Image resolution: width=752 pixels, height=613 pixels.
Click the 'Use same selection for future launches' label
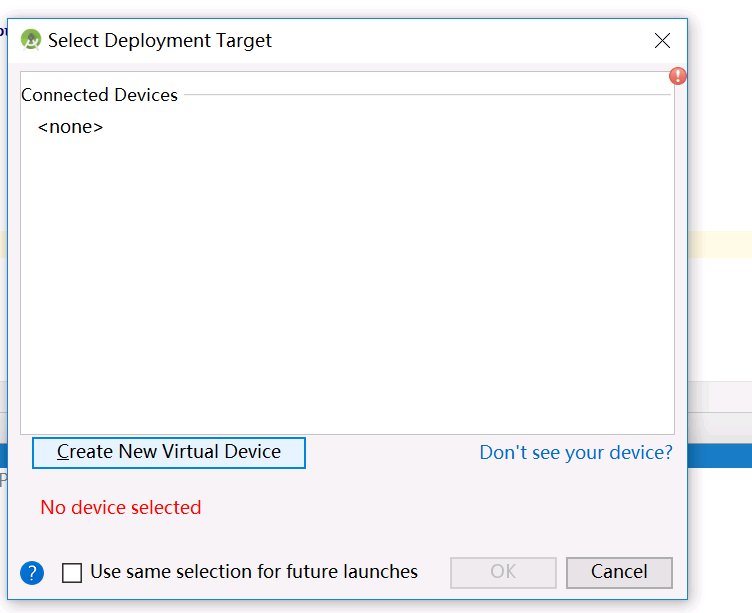point(254,572)
